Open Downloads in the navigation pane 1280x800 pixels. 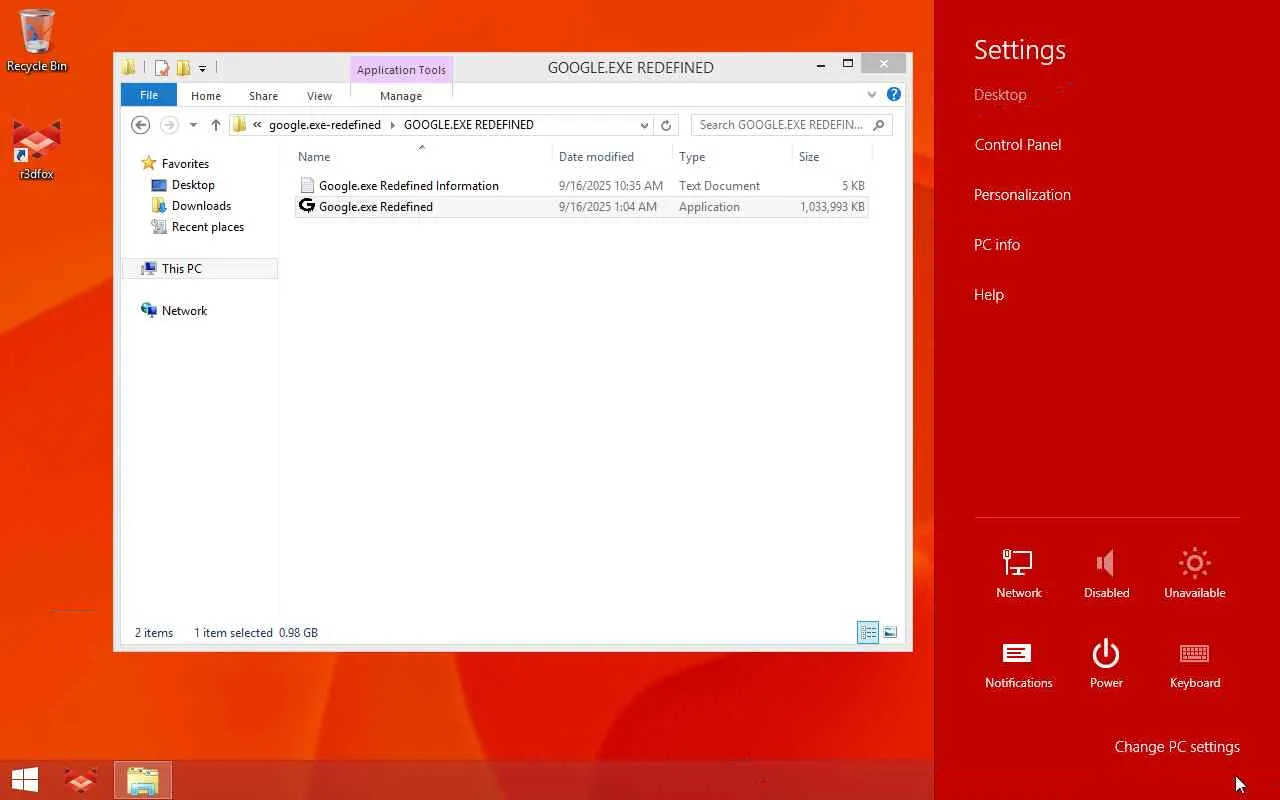tap(201, 206)
